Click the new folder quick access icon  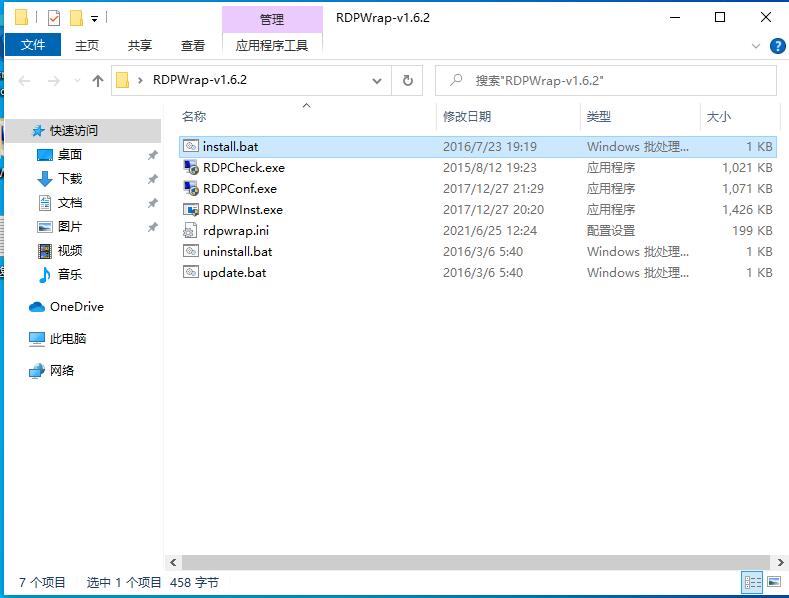[x=76, y=18]
